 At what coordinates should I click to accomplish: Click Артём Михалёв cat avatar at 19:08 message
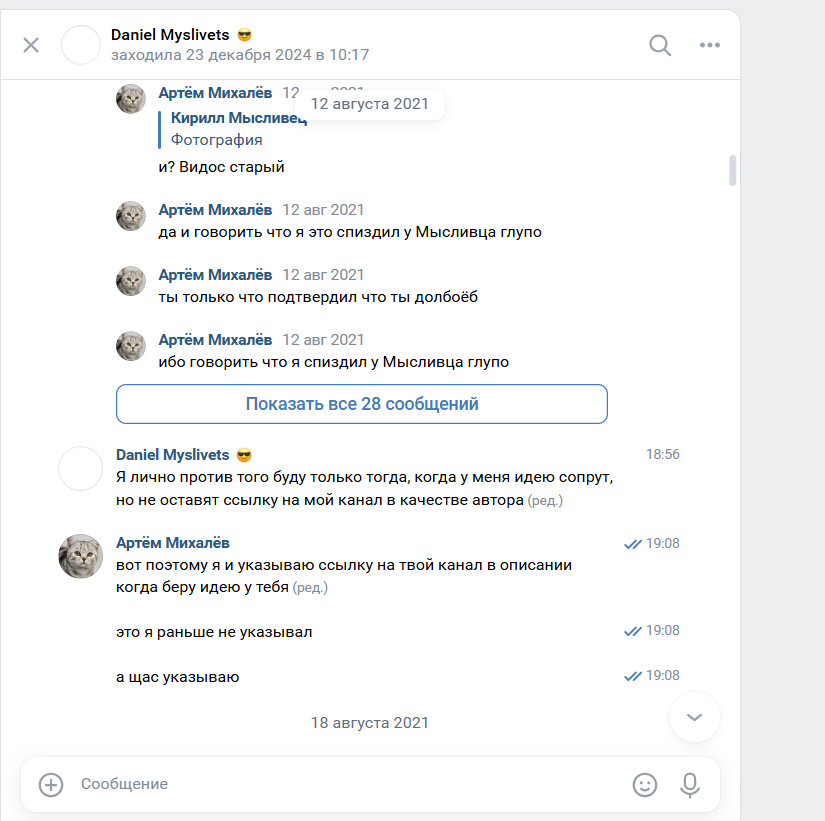click(80, 555)
